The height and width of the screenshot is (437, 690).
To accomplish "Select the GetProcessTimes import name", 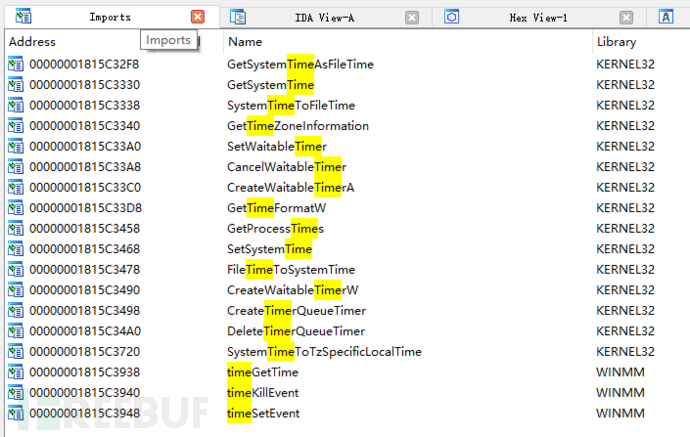I will pyautogui.click(x=275, y=228).
